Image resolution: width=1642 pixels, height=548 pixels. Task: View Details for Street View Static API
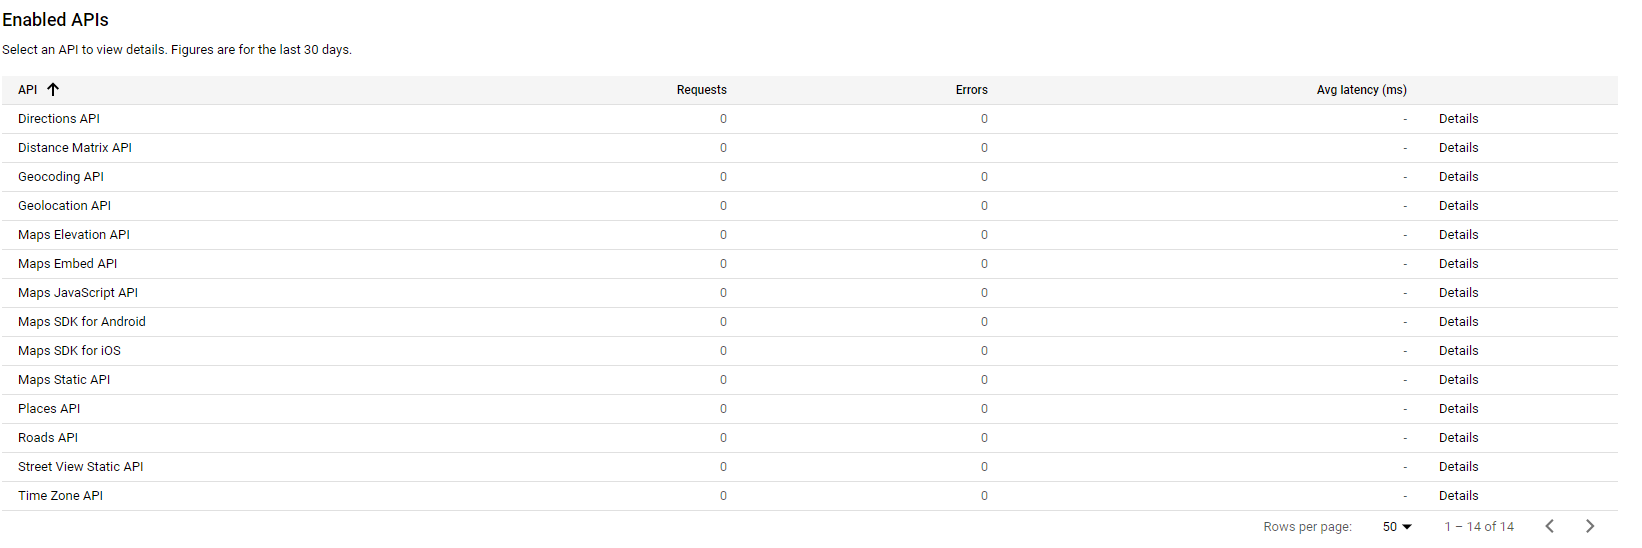1458,467
